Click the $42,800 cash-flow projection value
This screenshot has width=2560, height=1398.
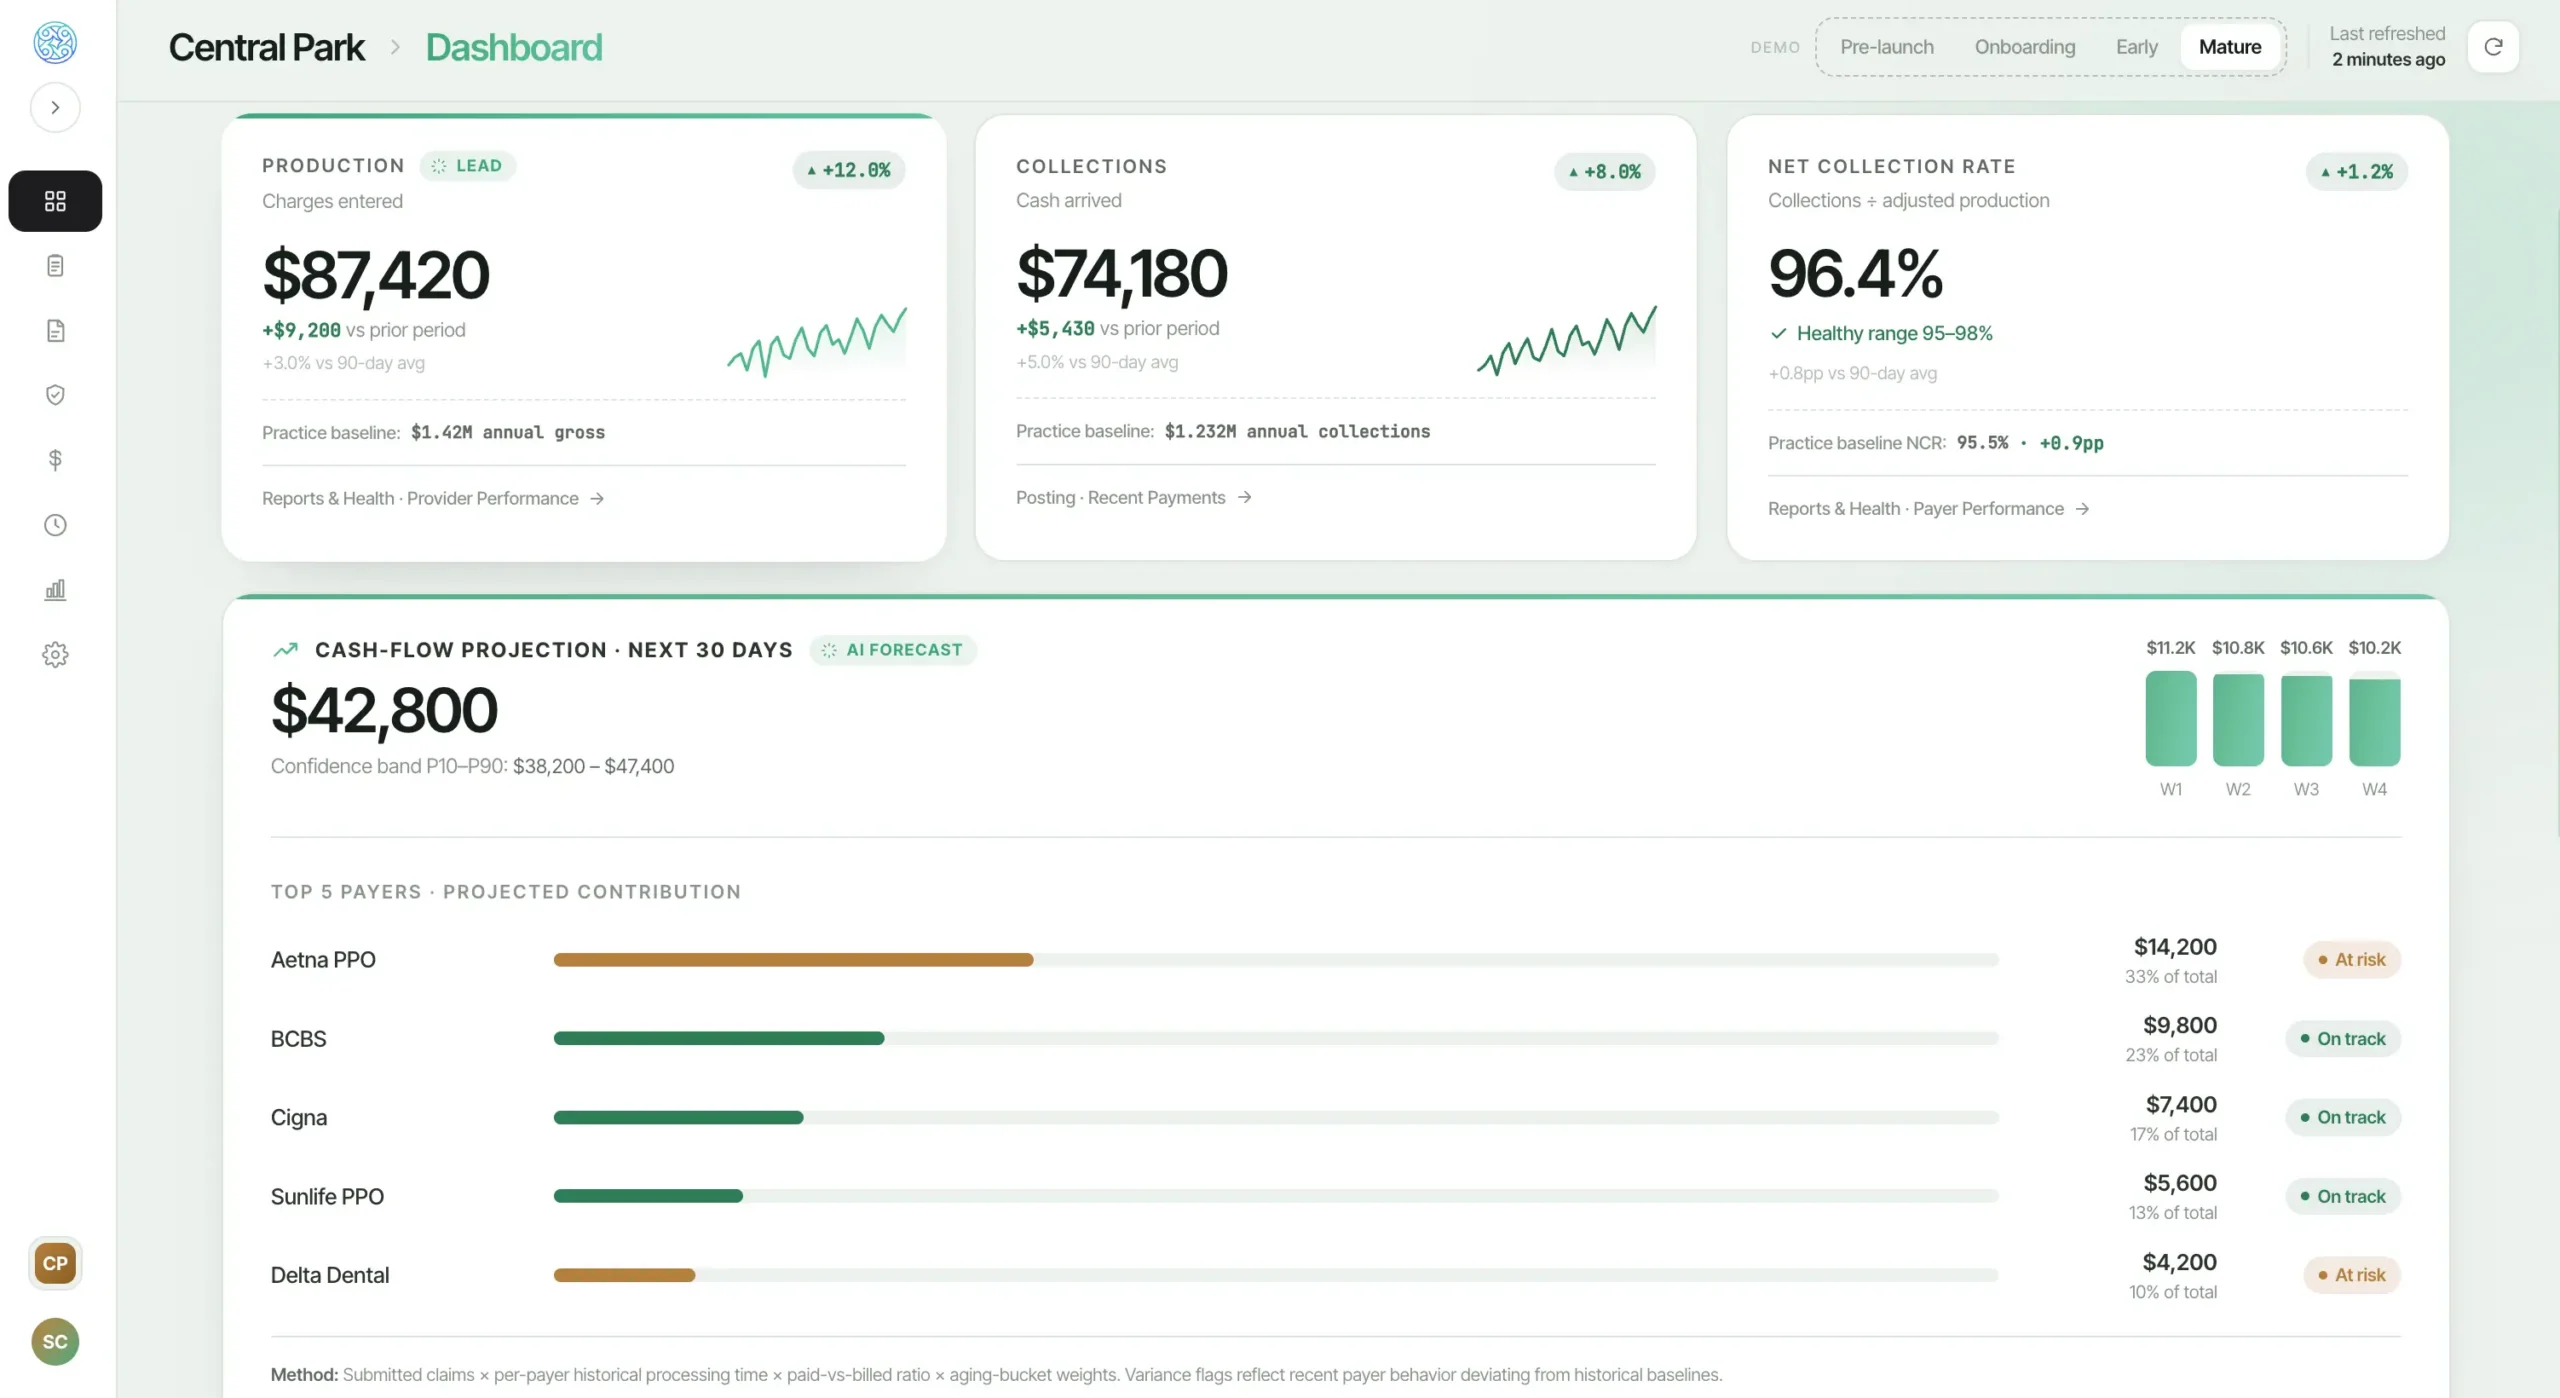[x=384, y=711]
